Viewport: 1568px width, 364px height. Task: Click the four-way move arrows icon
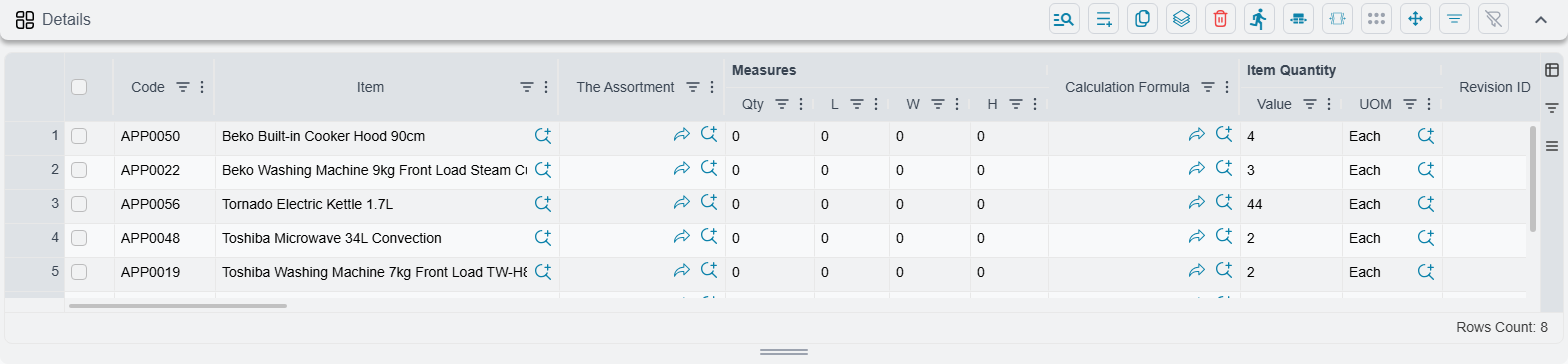1414,18
